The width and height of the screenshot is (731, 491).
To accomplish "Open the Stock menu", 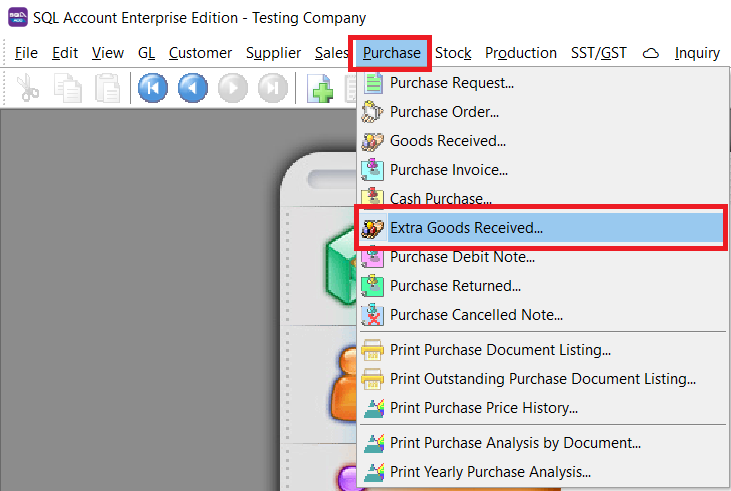I will [x=453, y=53].
